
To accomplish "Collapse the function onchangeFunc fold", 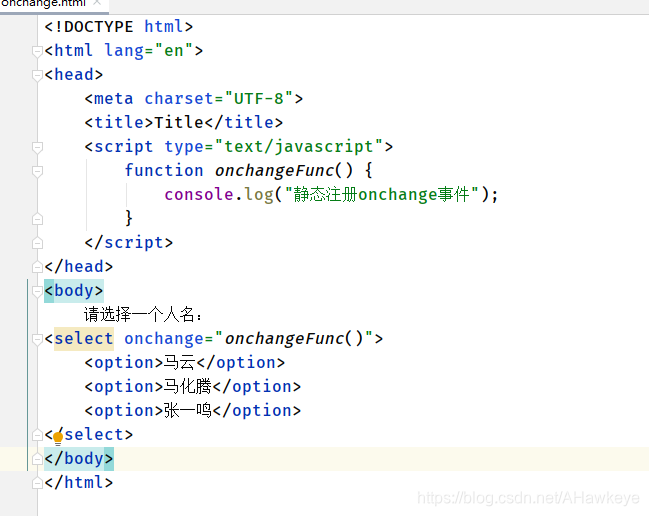I will 37,171.
